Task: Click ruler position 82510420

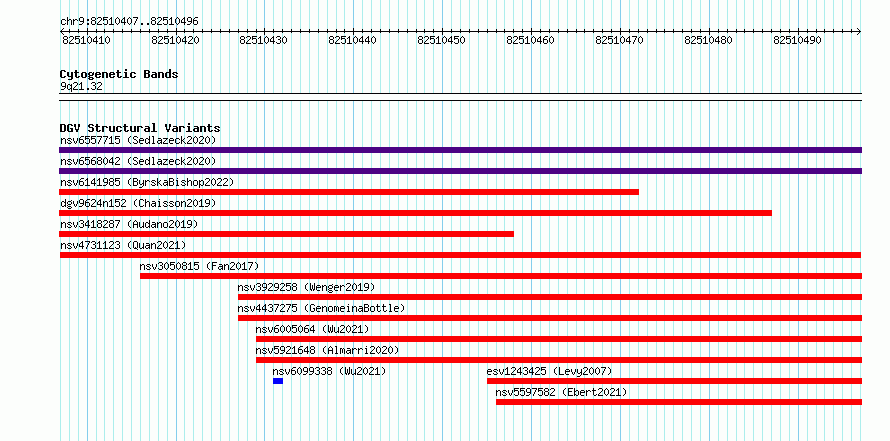Action: tap(175, 40)
